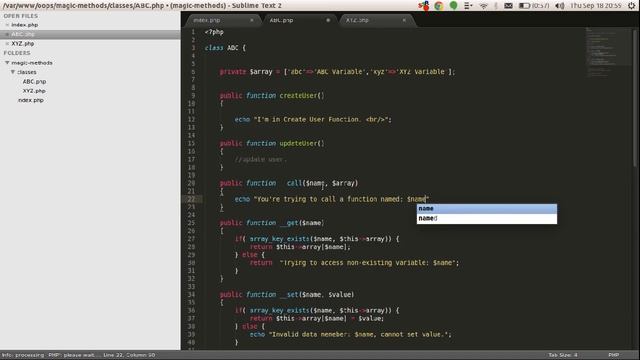Click the updateUser function name
This screenshot has height=360, width=640.
tap(298, 143)
